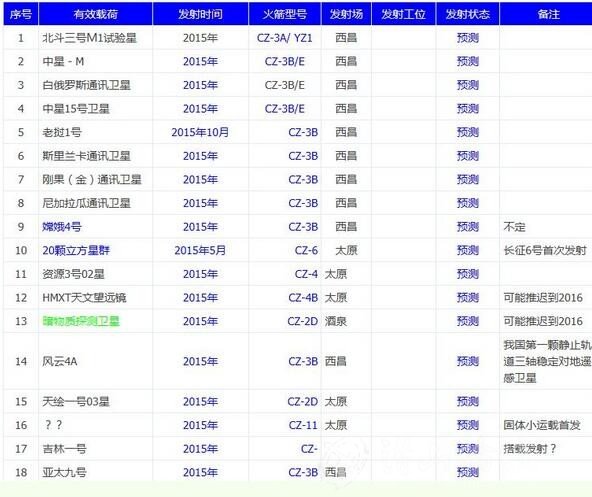Click 酒泉 launch site in row 13

coord(336,321)
